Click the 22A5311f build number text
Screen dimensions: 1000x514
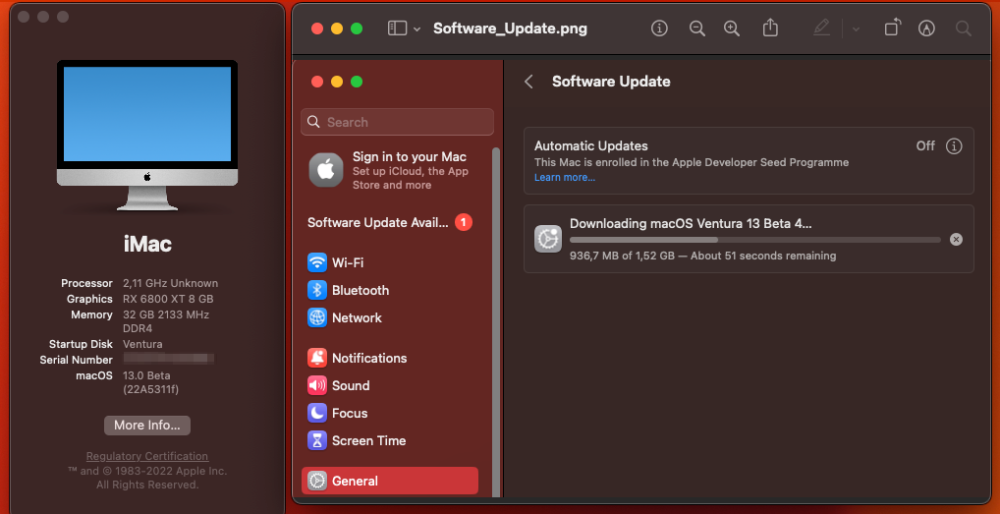coord(151,389)
